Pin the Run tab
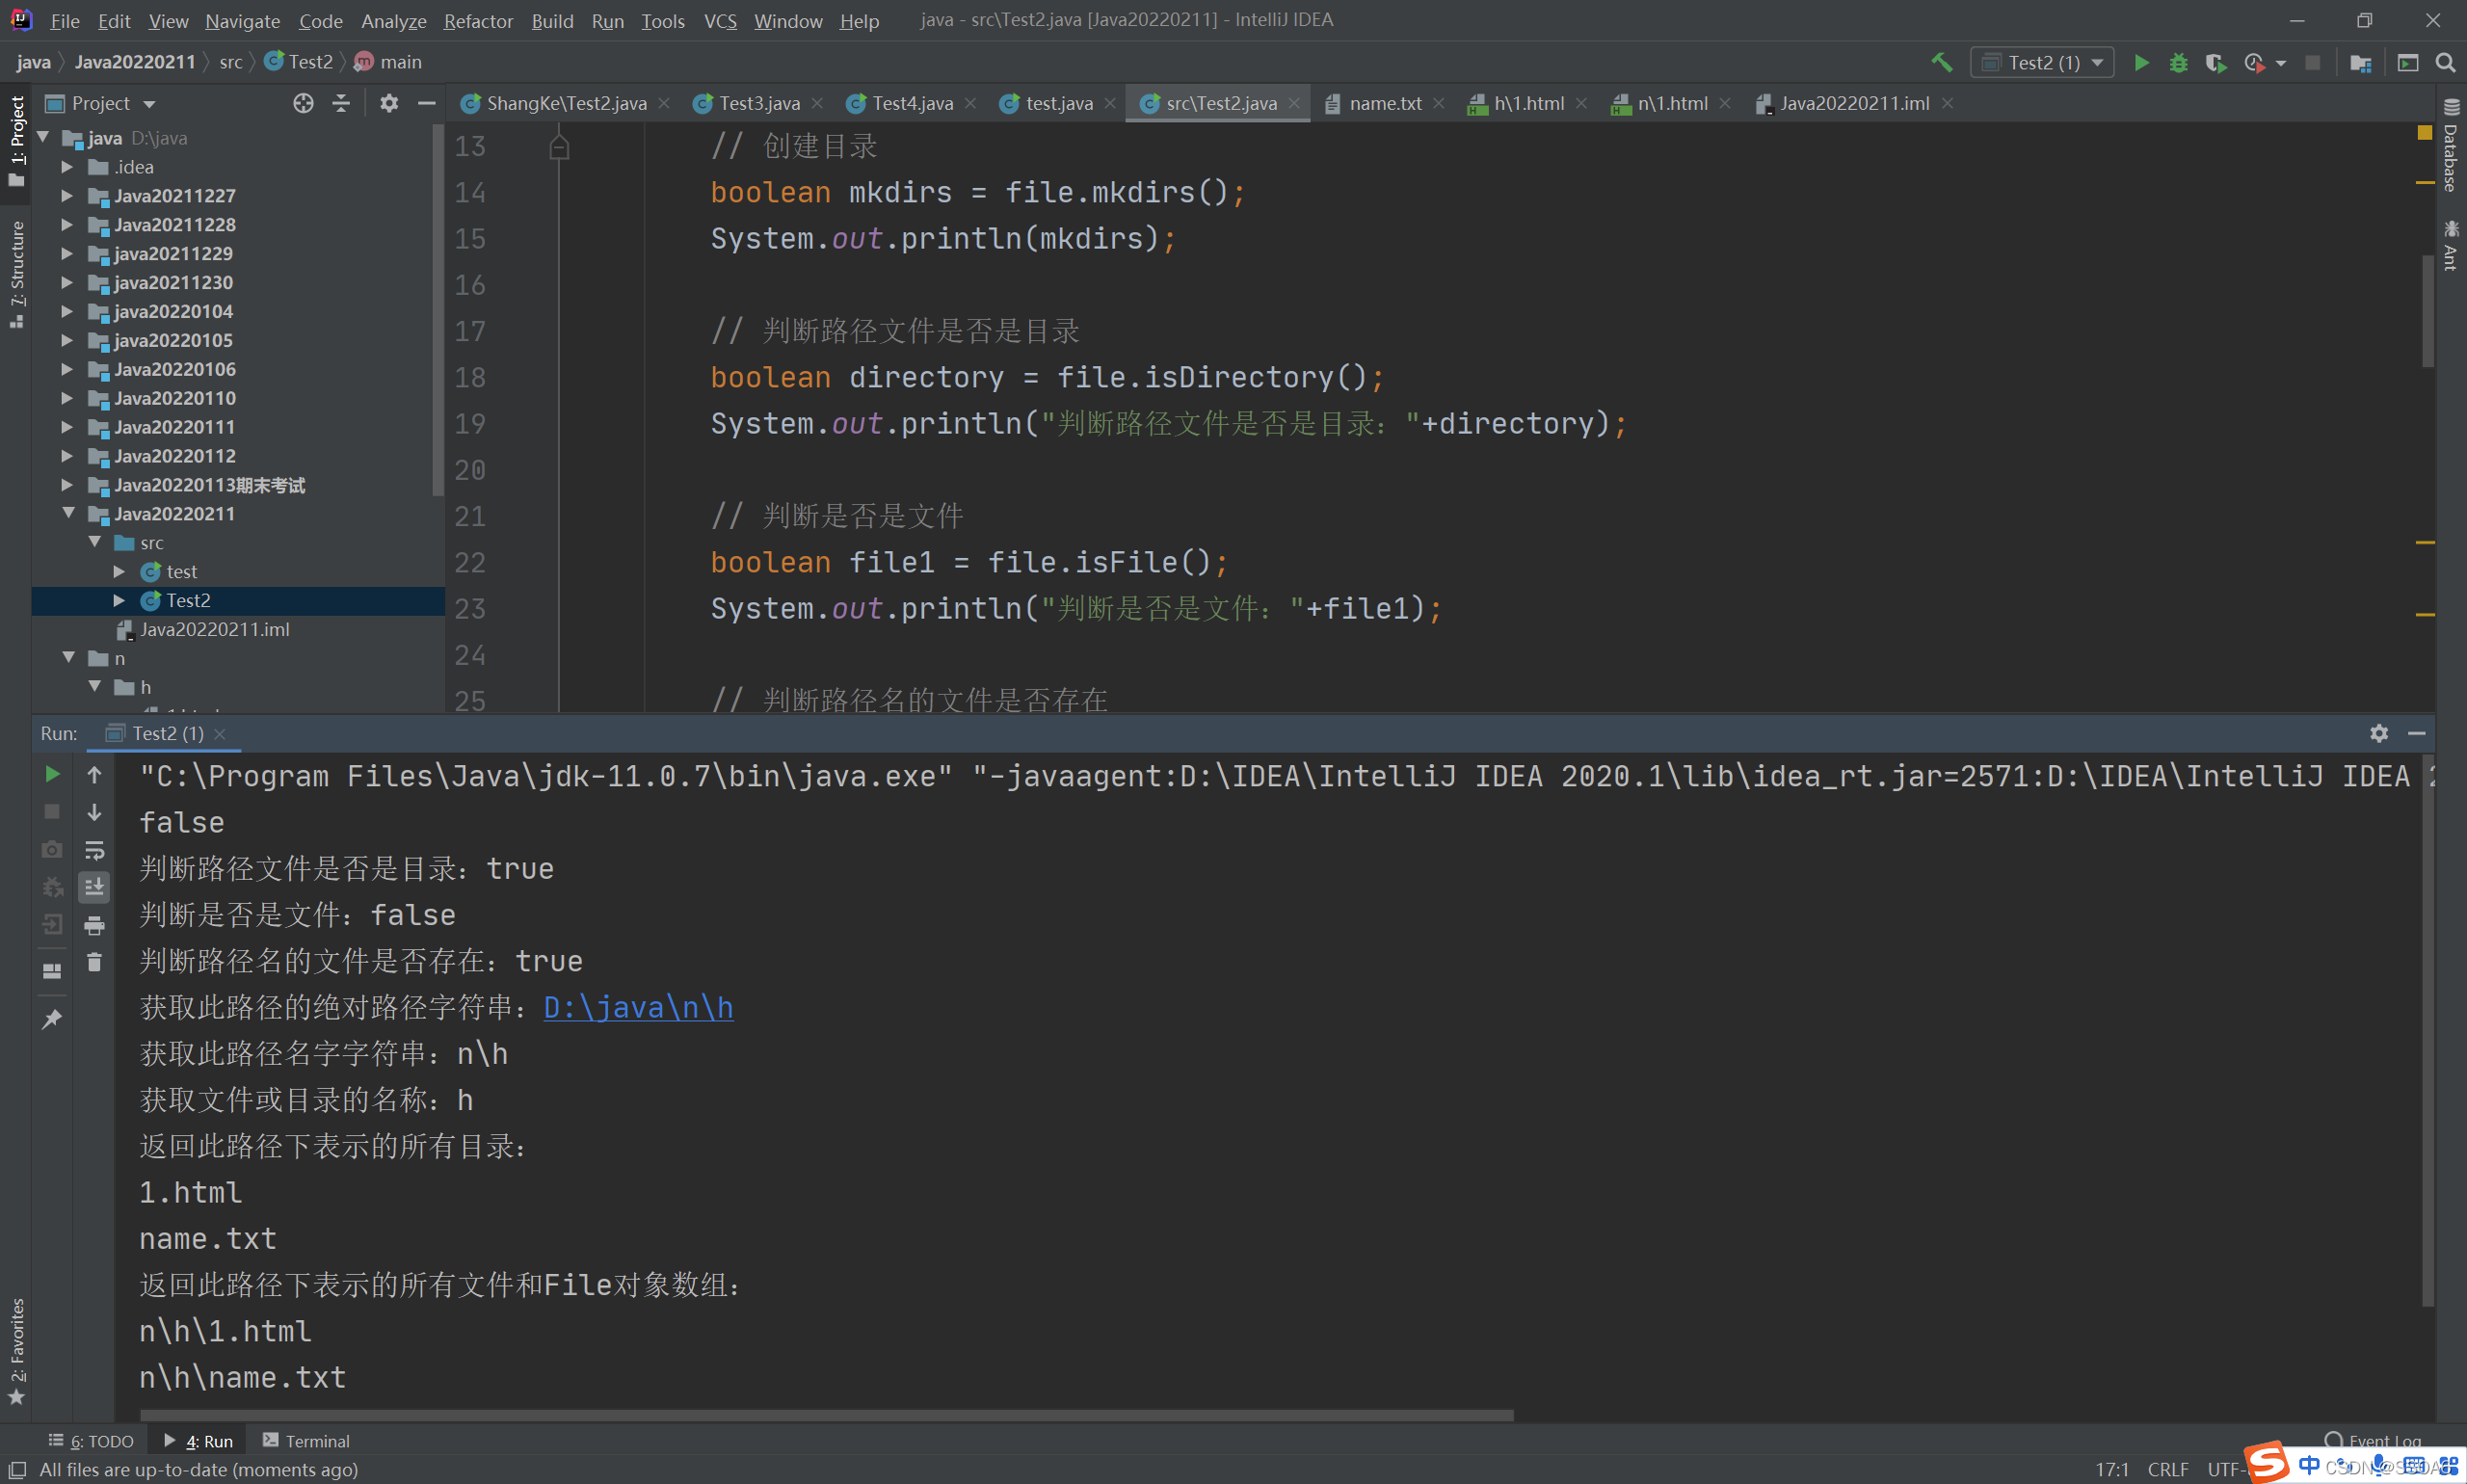This screenshot has height=1484, width=2467. [52, 1019]
